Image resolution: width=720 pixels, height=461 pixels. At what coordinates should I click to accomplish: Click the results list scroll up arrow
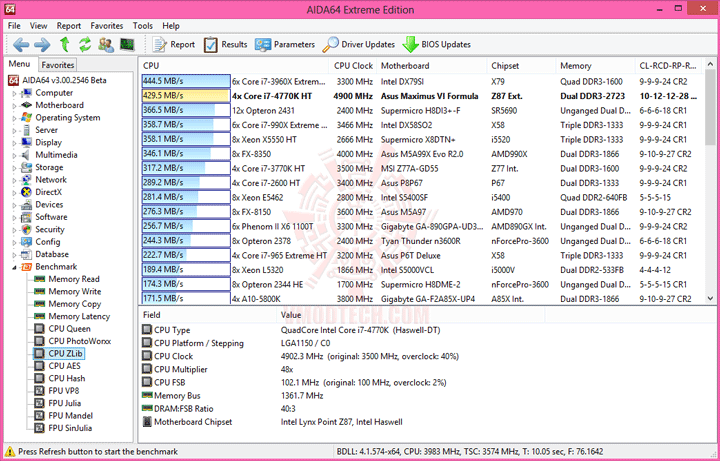click(x=710, y=62)
